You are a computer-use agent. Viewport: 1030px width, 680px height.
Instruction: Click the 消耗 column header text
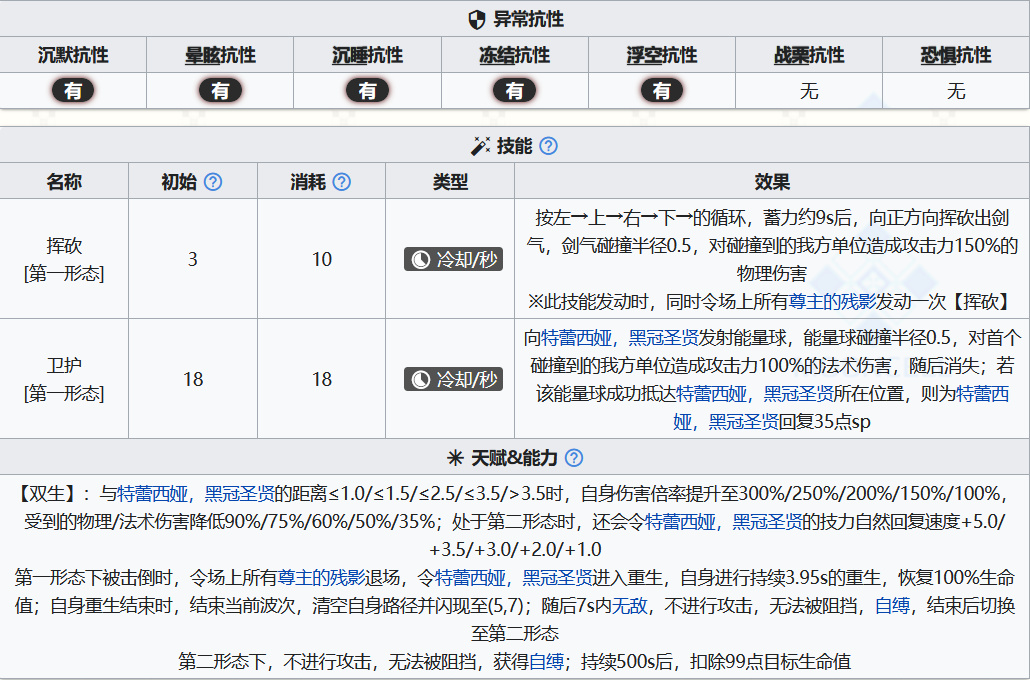307,181
